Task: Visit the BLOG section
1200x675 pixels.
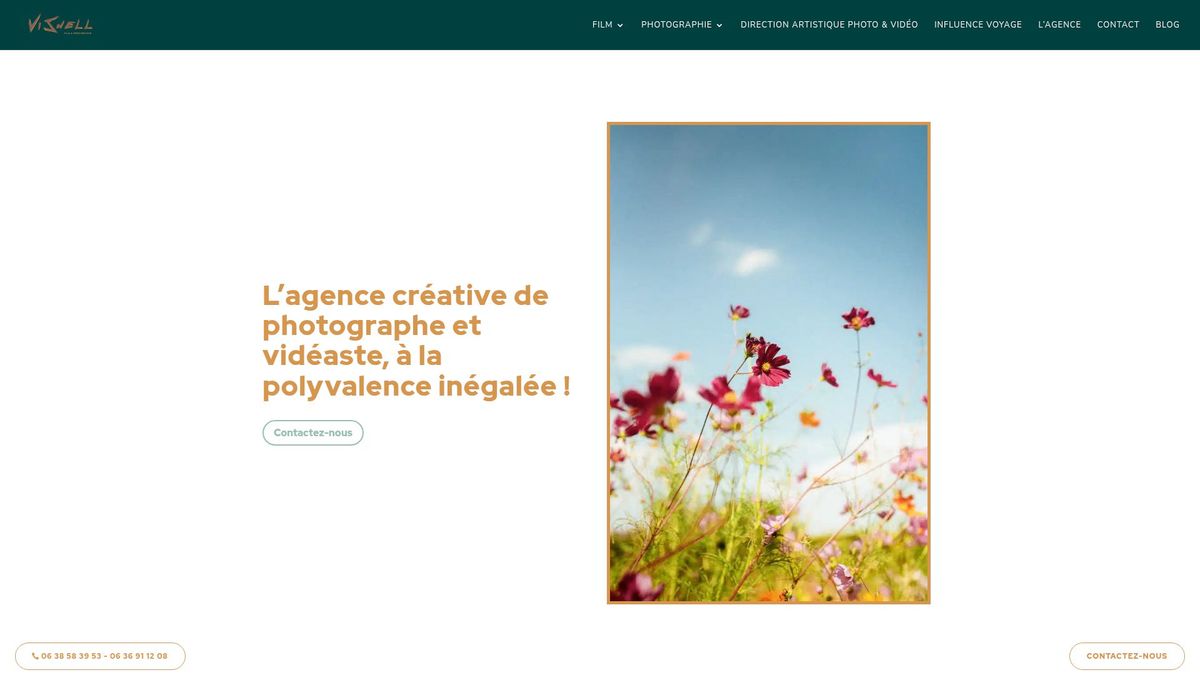Action: 1168,22
